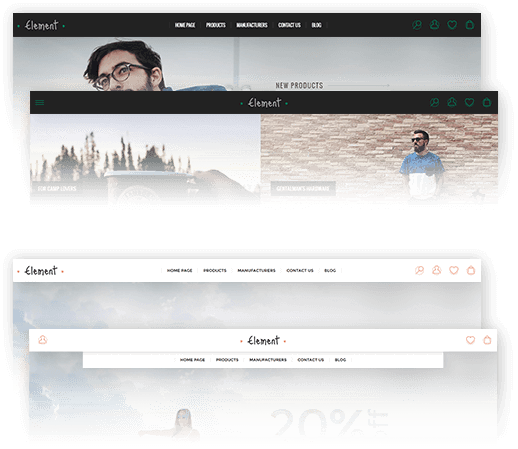Open the green hamburger menu icon
Screen dimensions: 518x449
pos(40,102)
